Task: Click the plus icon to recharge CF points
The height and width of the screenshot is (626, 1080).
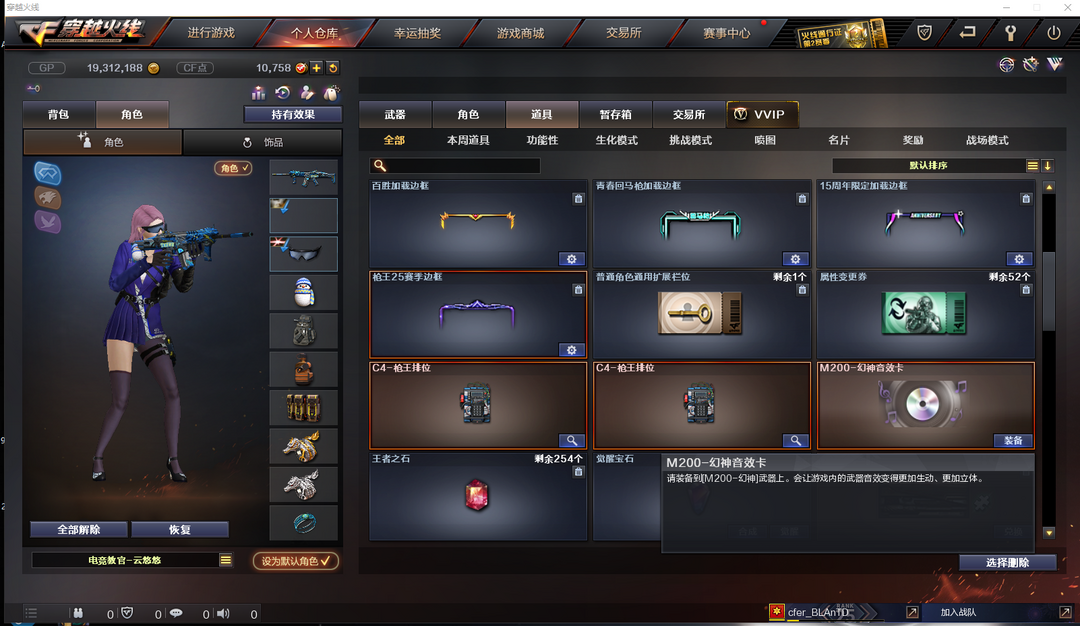Action: 316,67
